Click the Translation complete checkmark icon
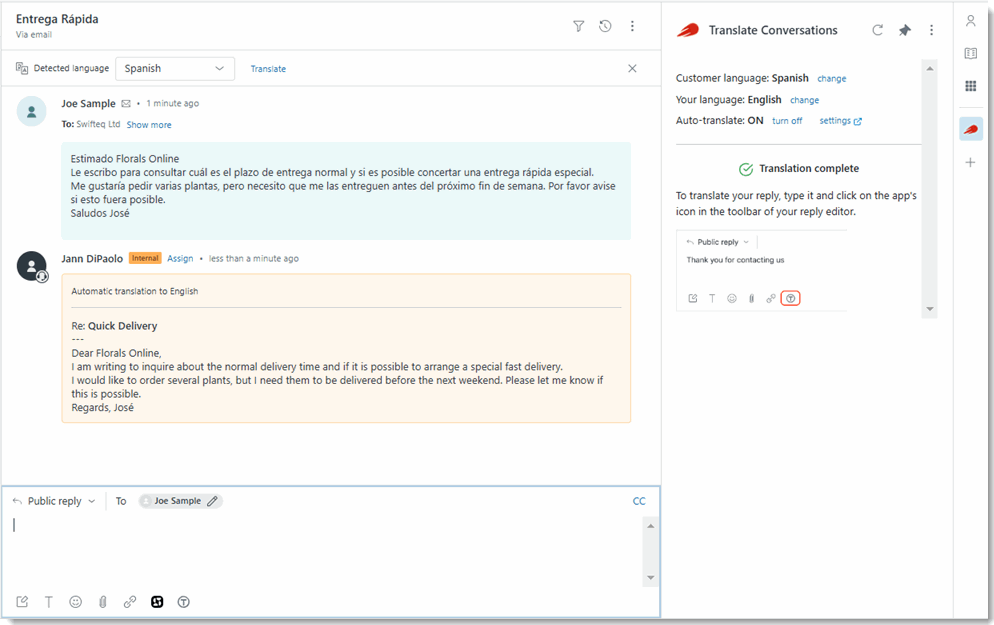Image resolution: width=994 pixels, height=625 pixels. 746,169
